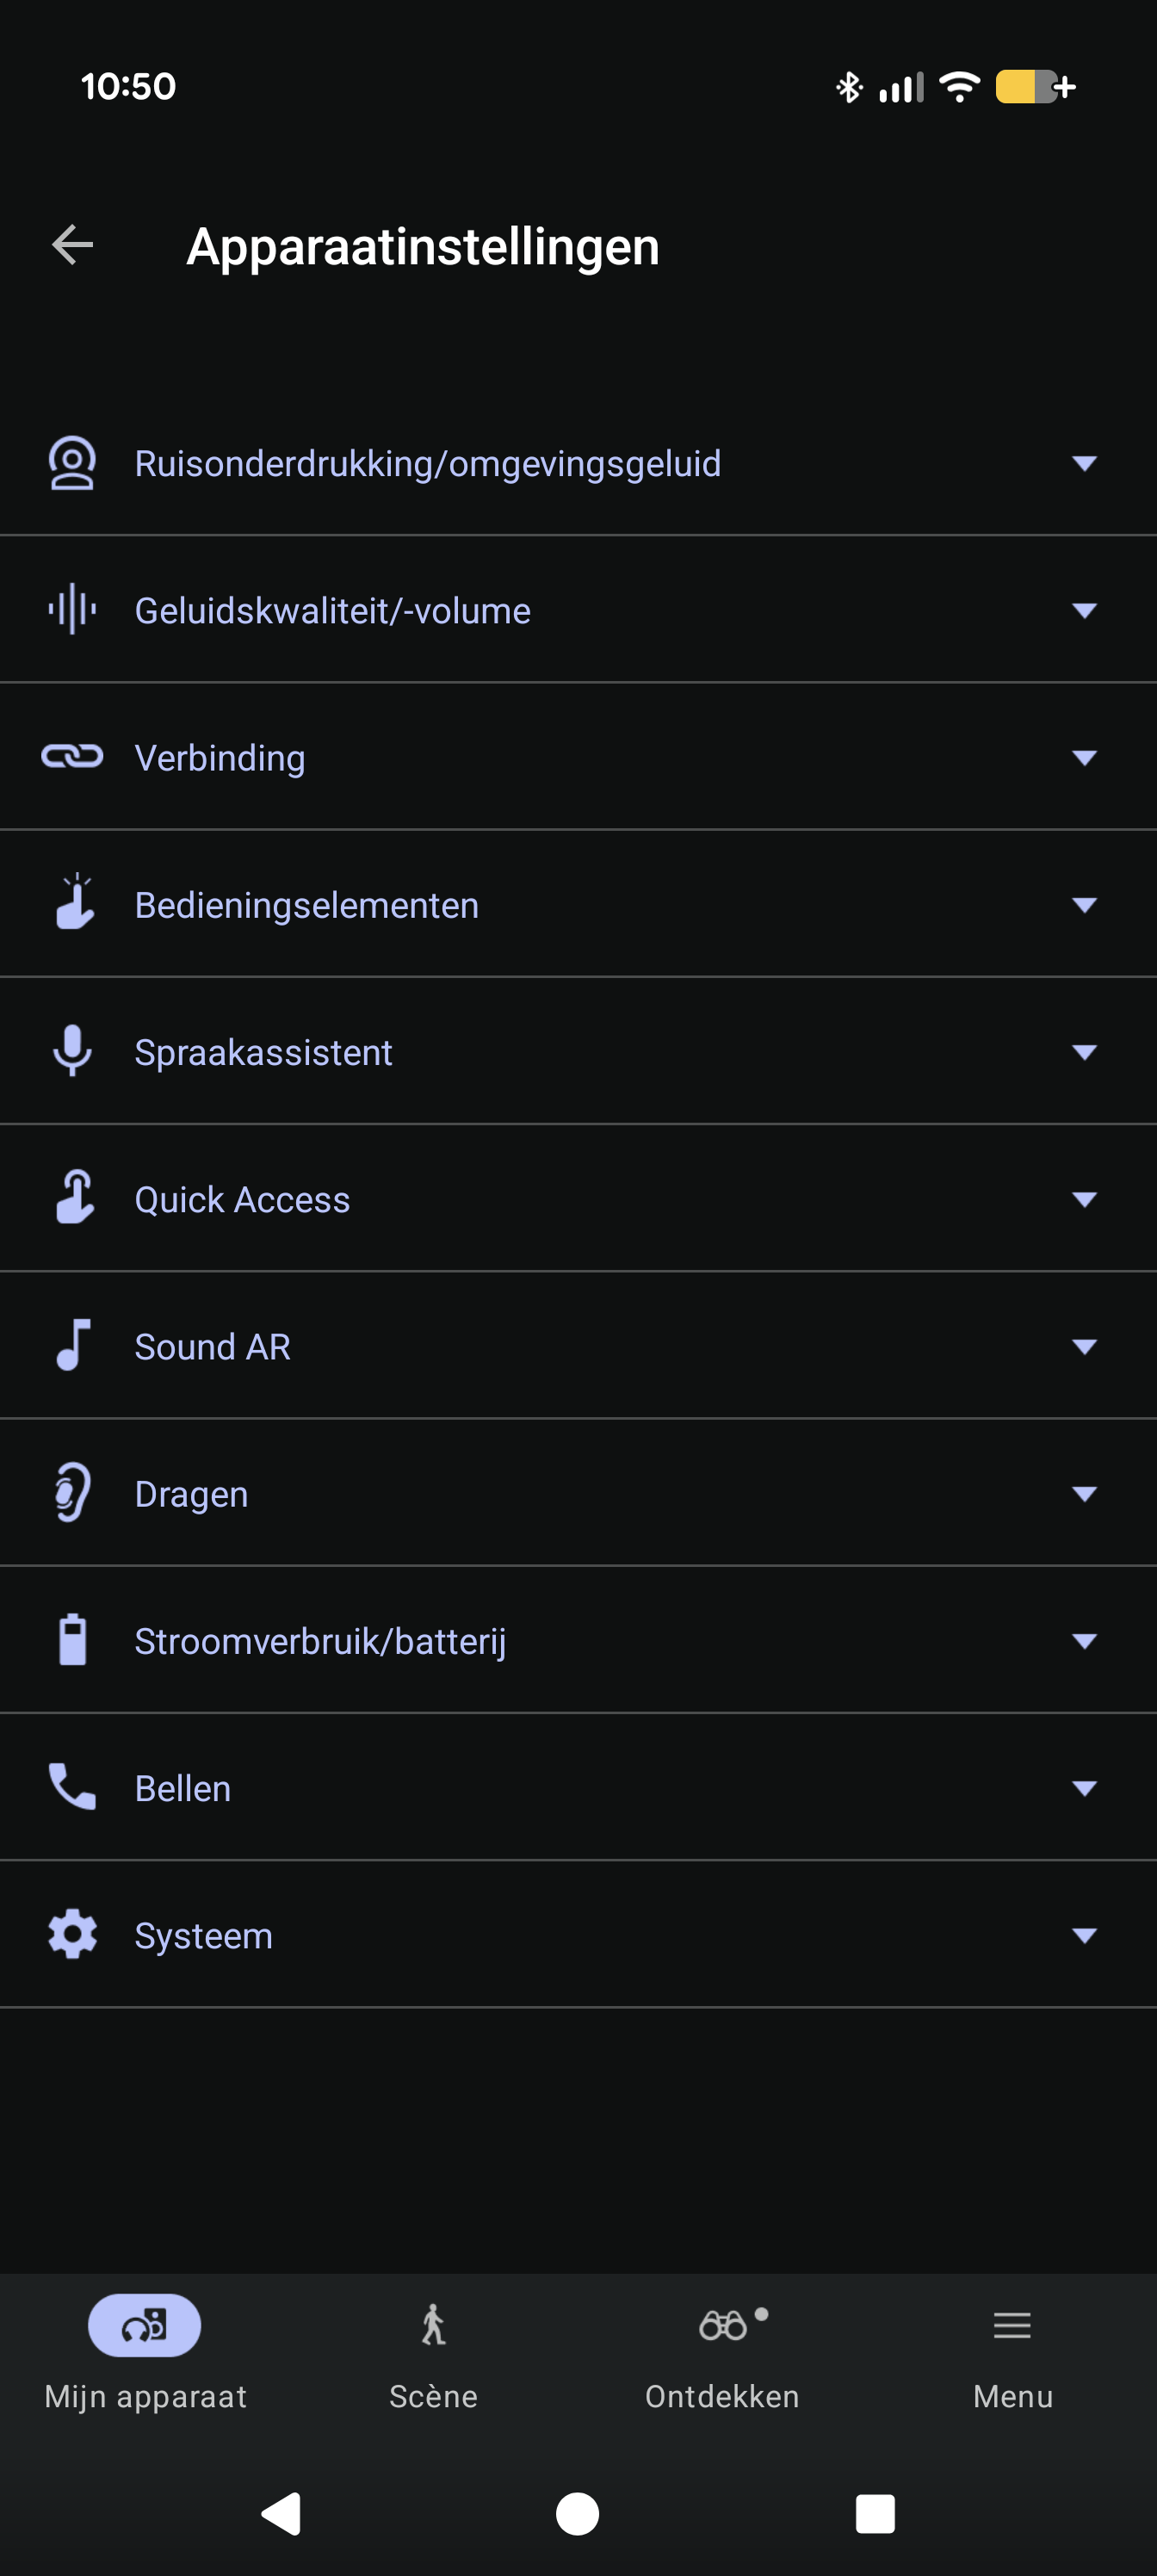Tap the battery icon for Stroomverbruik
The width and height of the screenshot is (1157, 2576).
72,1640
